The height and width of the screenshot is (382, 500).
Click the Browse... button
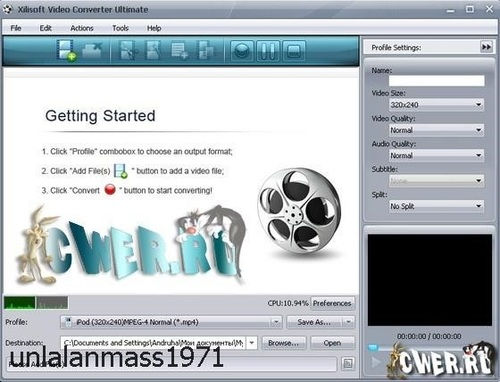(283, 343)
